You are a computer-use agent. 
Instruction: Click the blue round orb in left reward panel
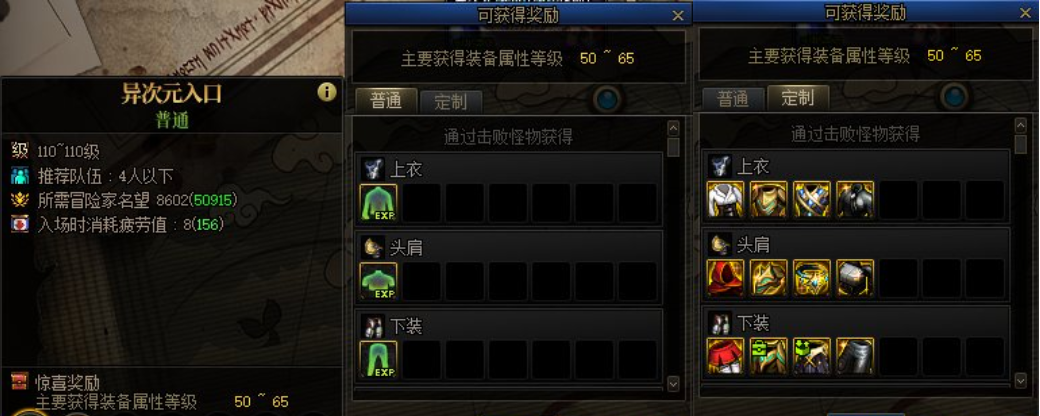[x=608, y=100]
